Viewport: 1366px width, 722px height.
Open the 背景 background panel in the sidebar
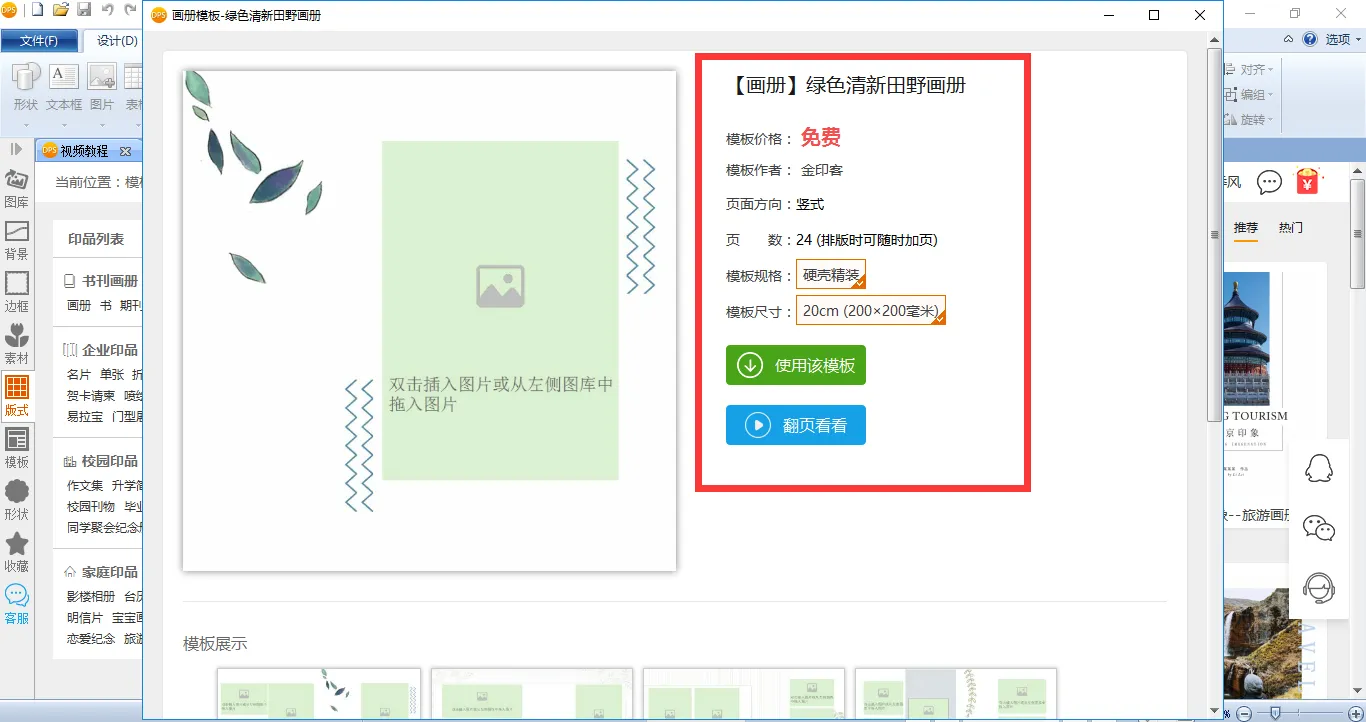point(17,240)
